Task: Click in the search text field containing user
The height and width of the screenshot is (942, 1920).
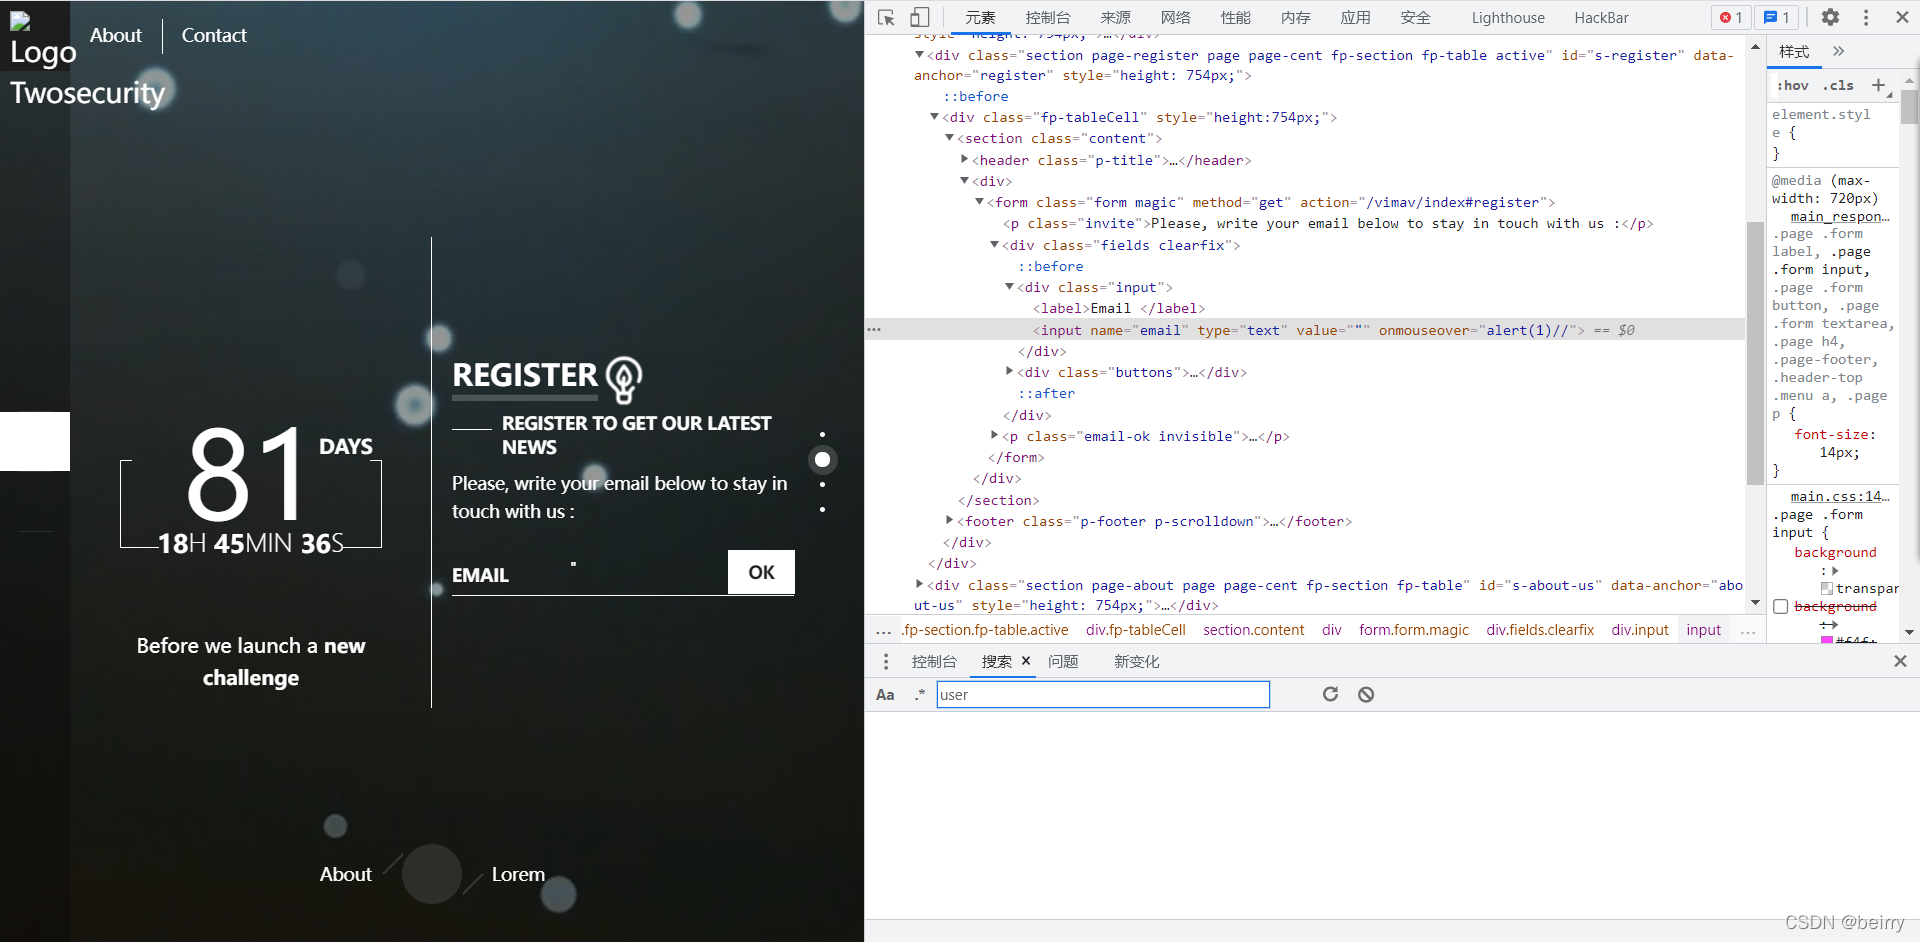Action: [x=1103, y=695]
